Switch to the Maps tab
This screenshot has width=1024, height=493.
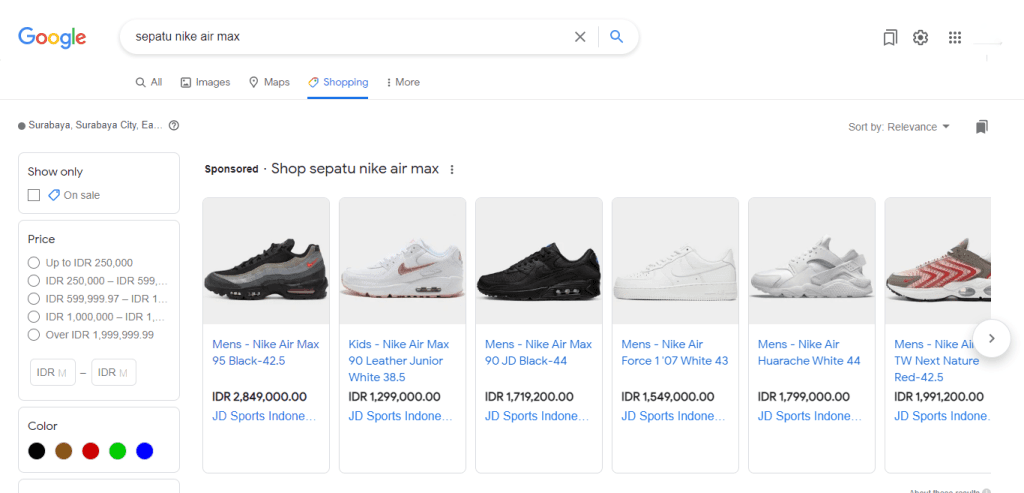click(269, 82)
